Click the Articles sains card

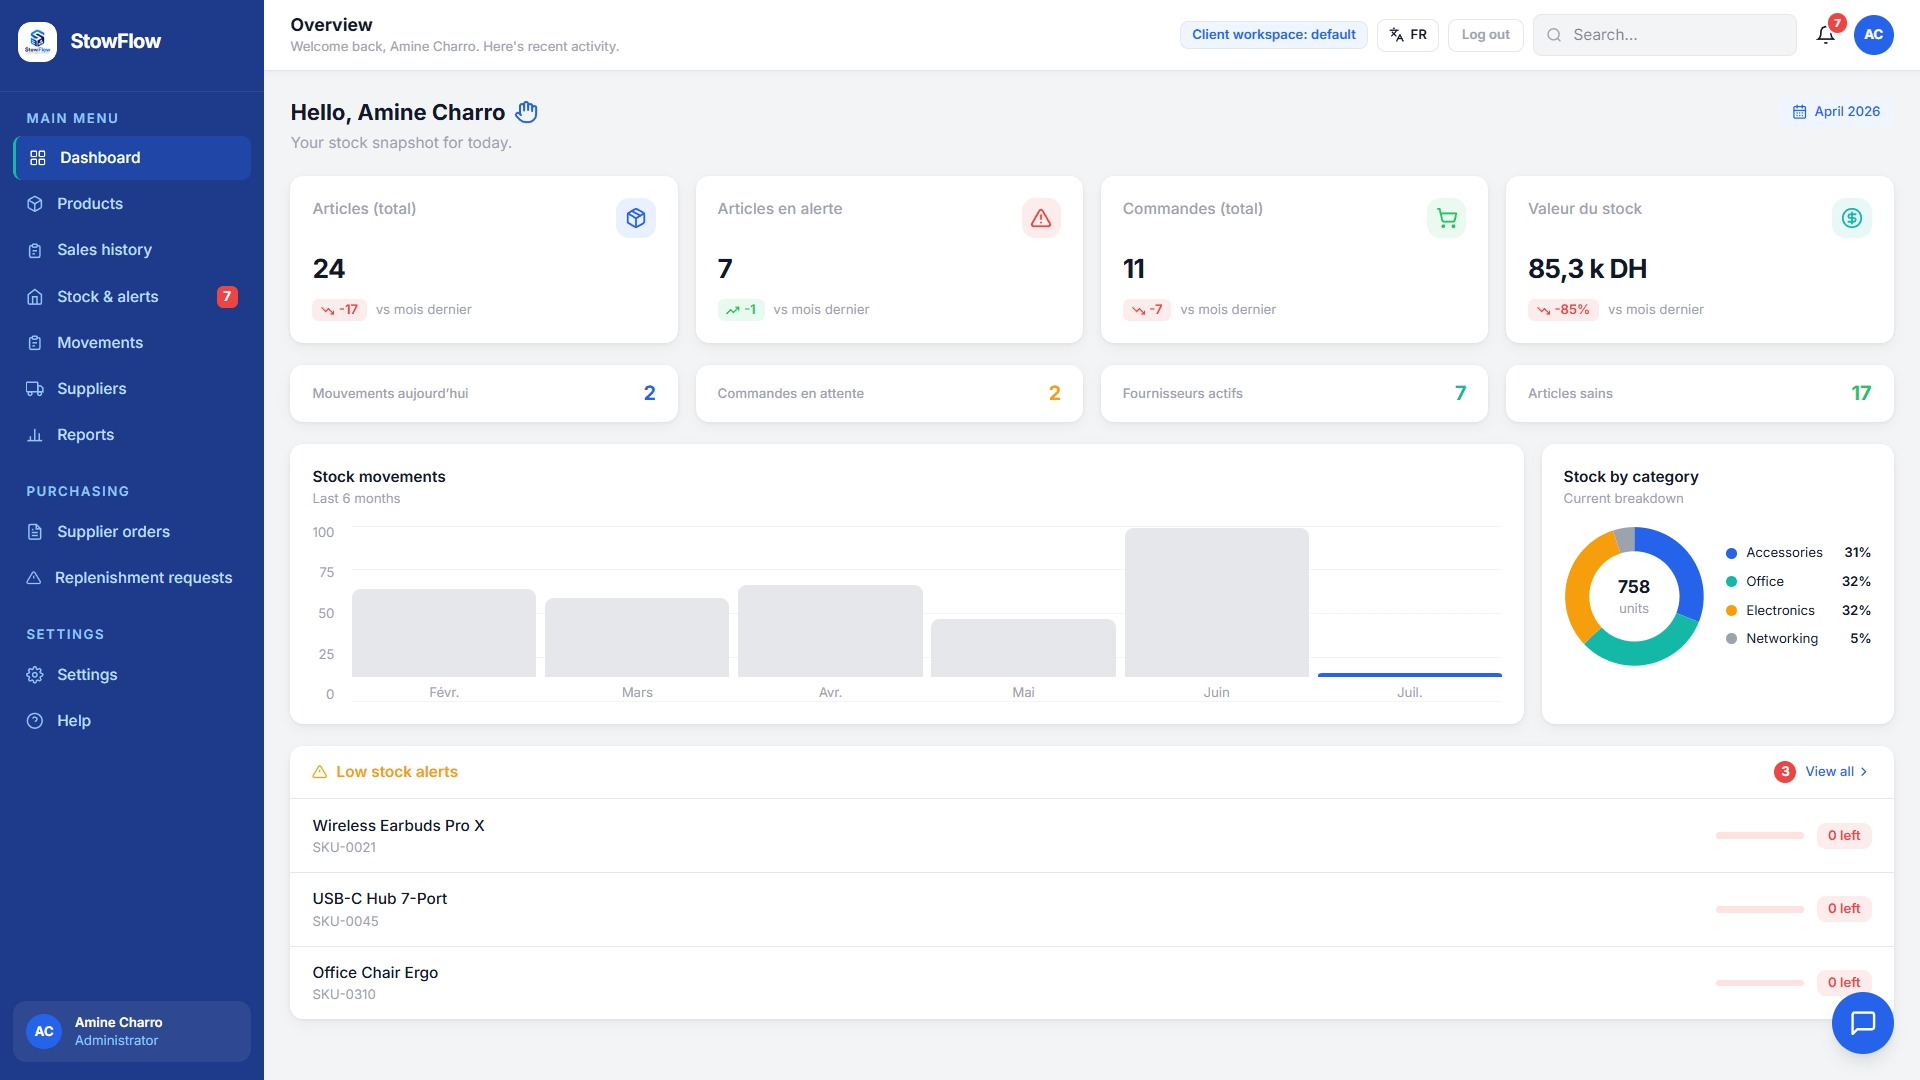(1699, 394)
